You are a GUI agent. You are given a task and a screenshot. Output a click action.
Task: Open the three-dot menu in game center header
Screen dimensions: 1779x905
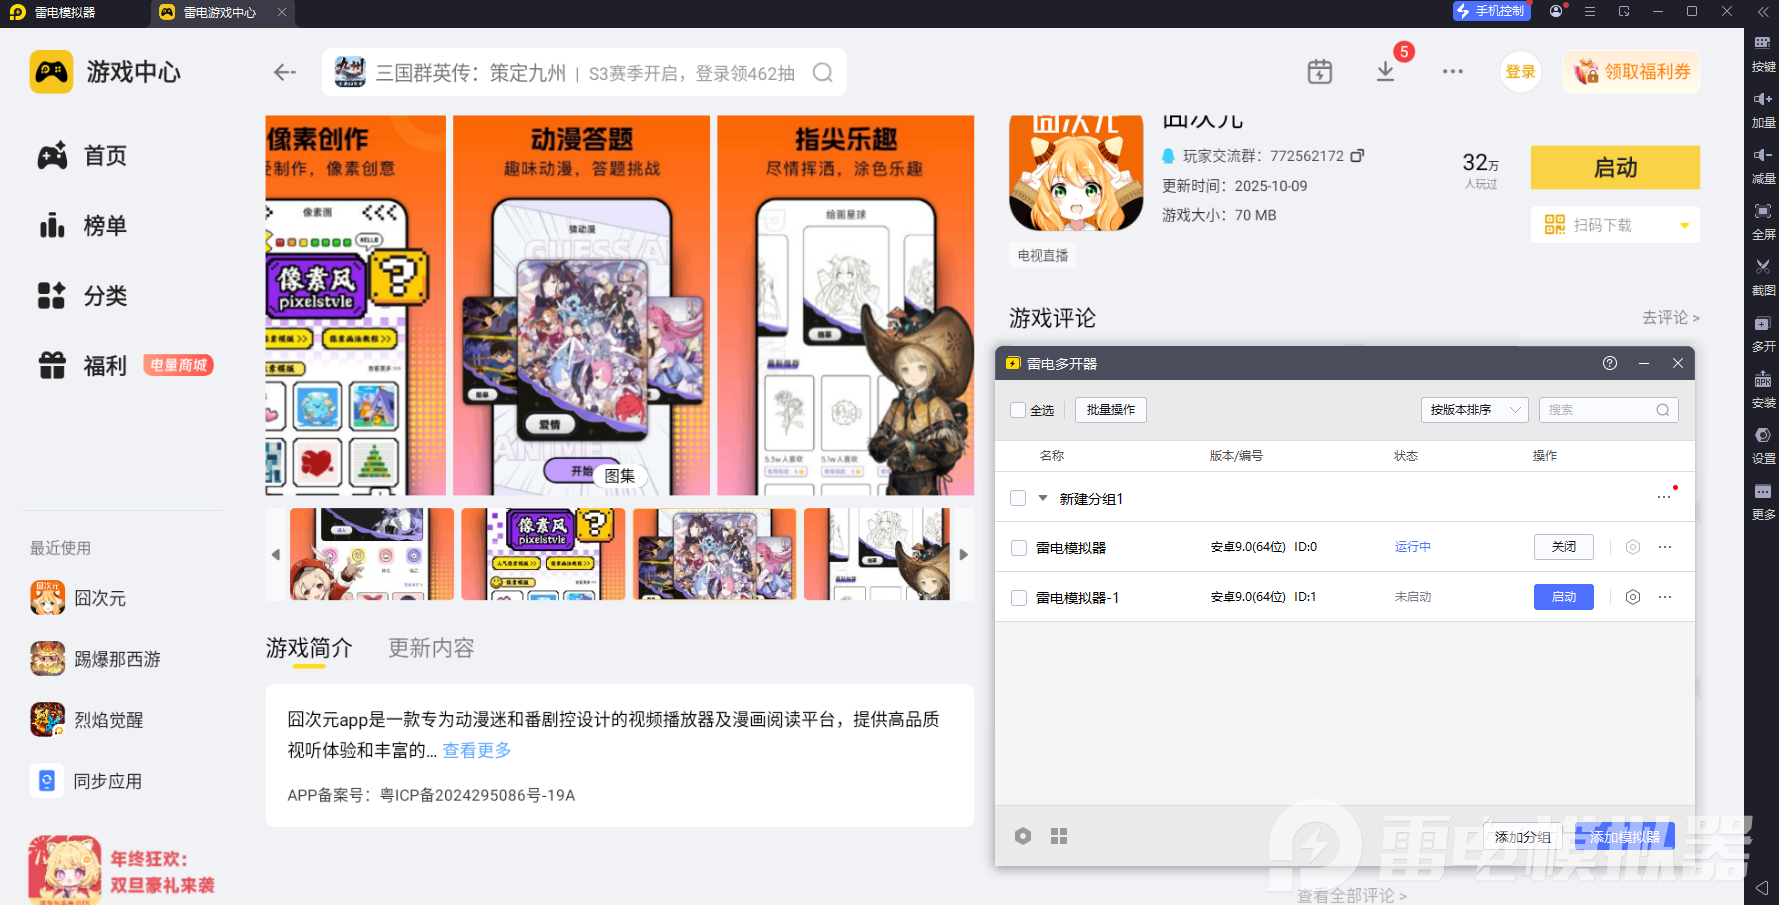(1453, 72)
